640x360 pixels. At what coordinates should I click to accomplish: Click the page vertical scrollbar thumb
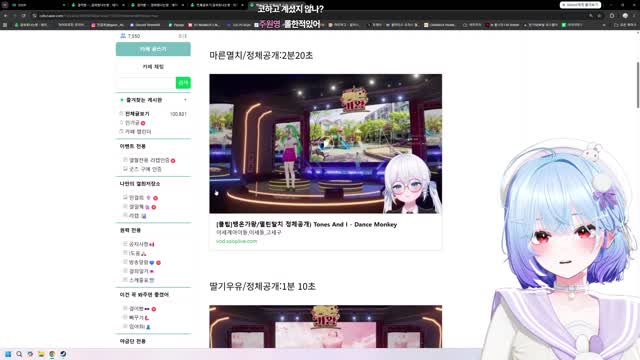[638, 85]
